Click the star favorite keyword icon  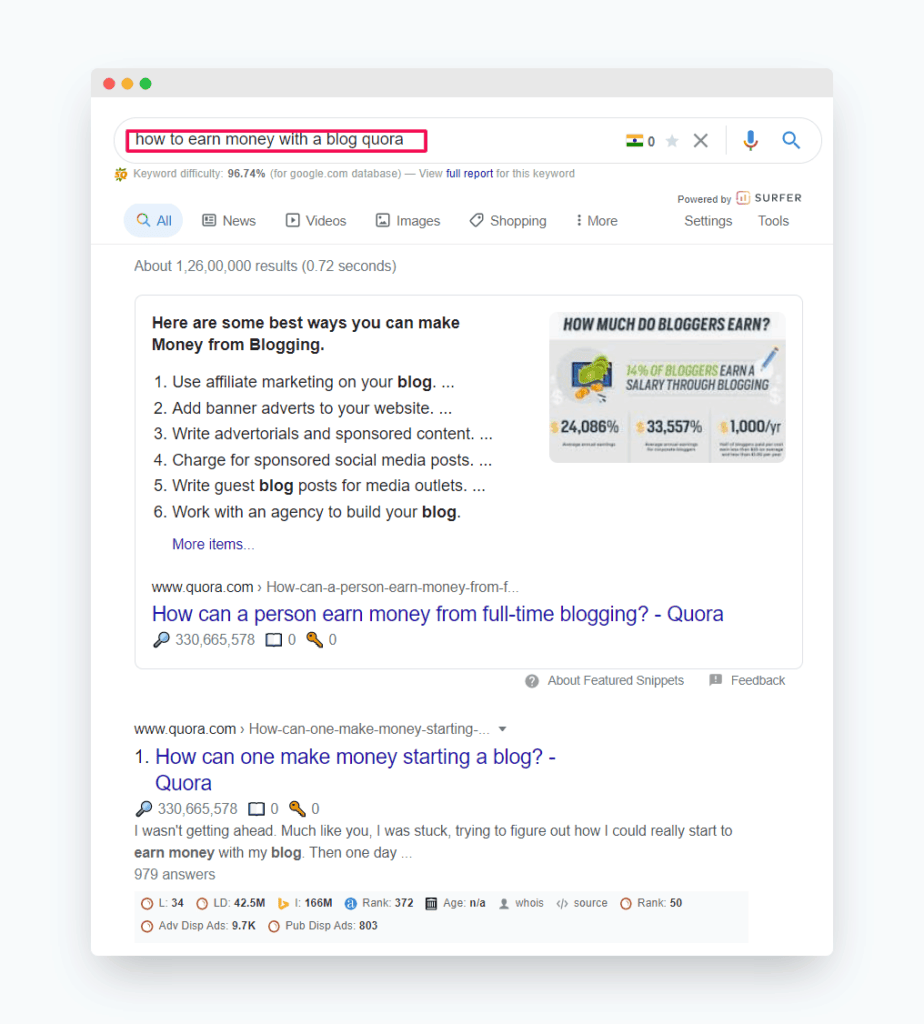672,140
